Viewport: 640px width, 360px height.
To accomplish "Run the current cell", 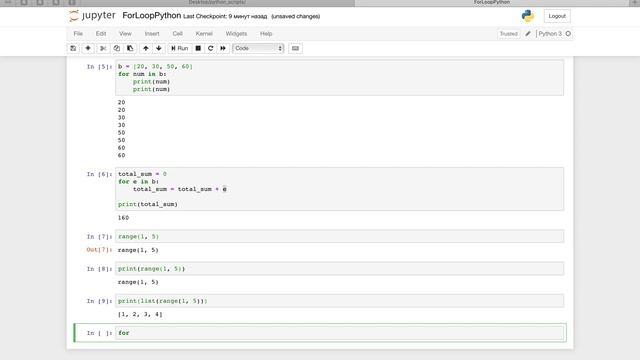I will pyautogui.click(x=180, y=48).
